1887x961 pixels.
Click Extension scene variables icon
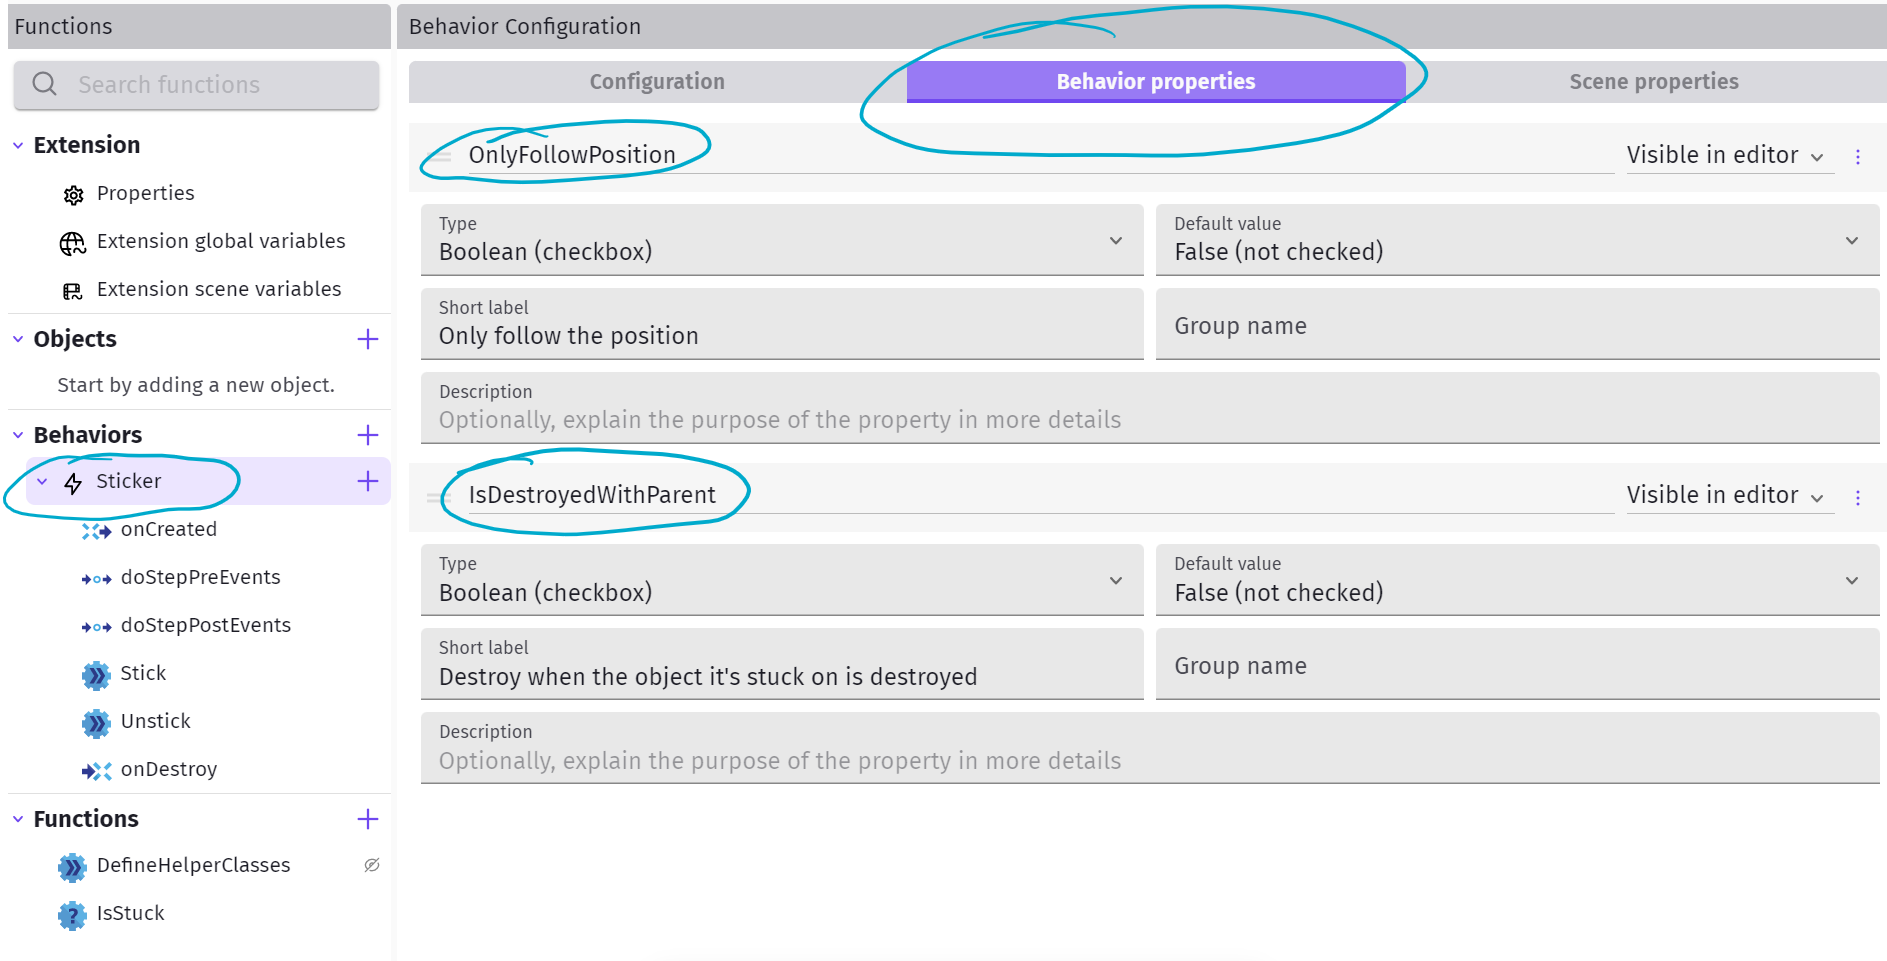(73, 291)
